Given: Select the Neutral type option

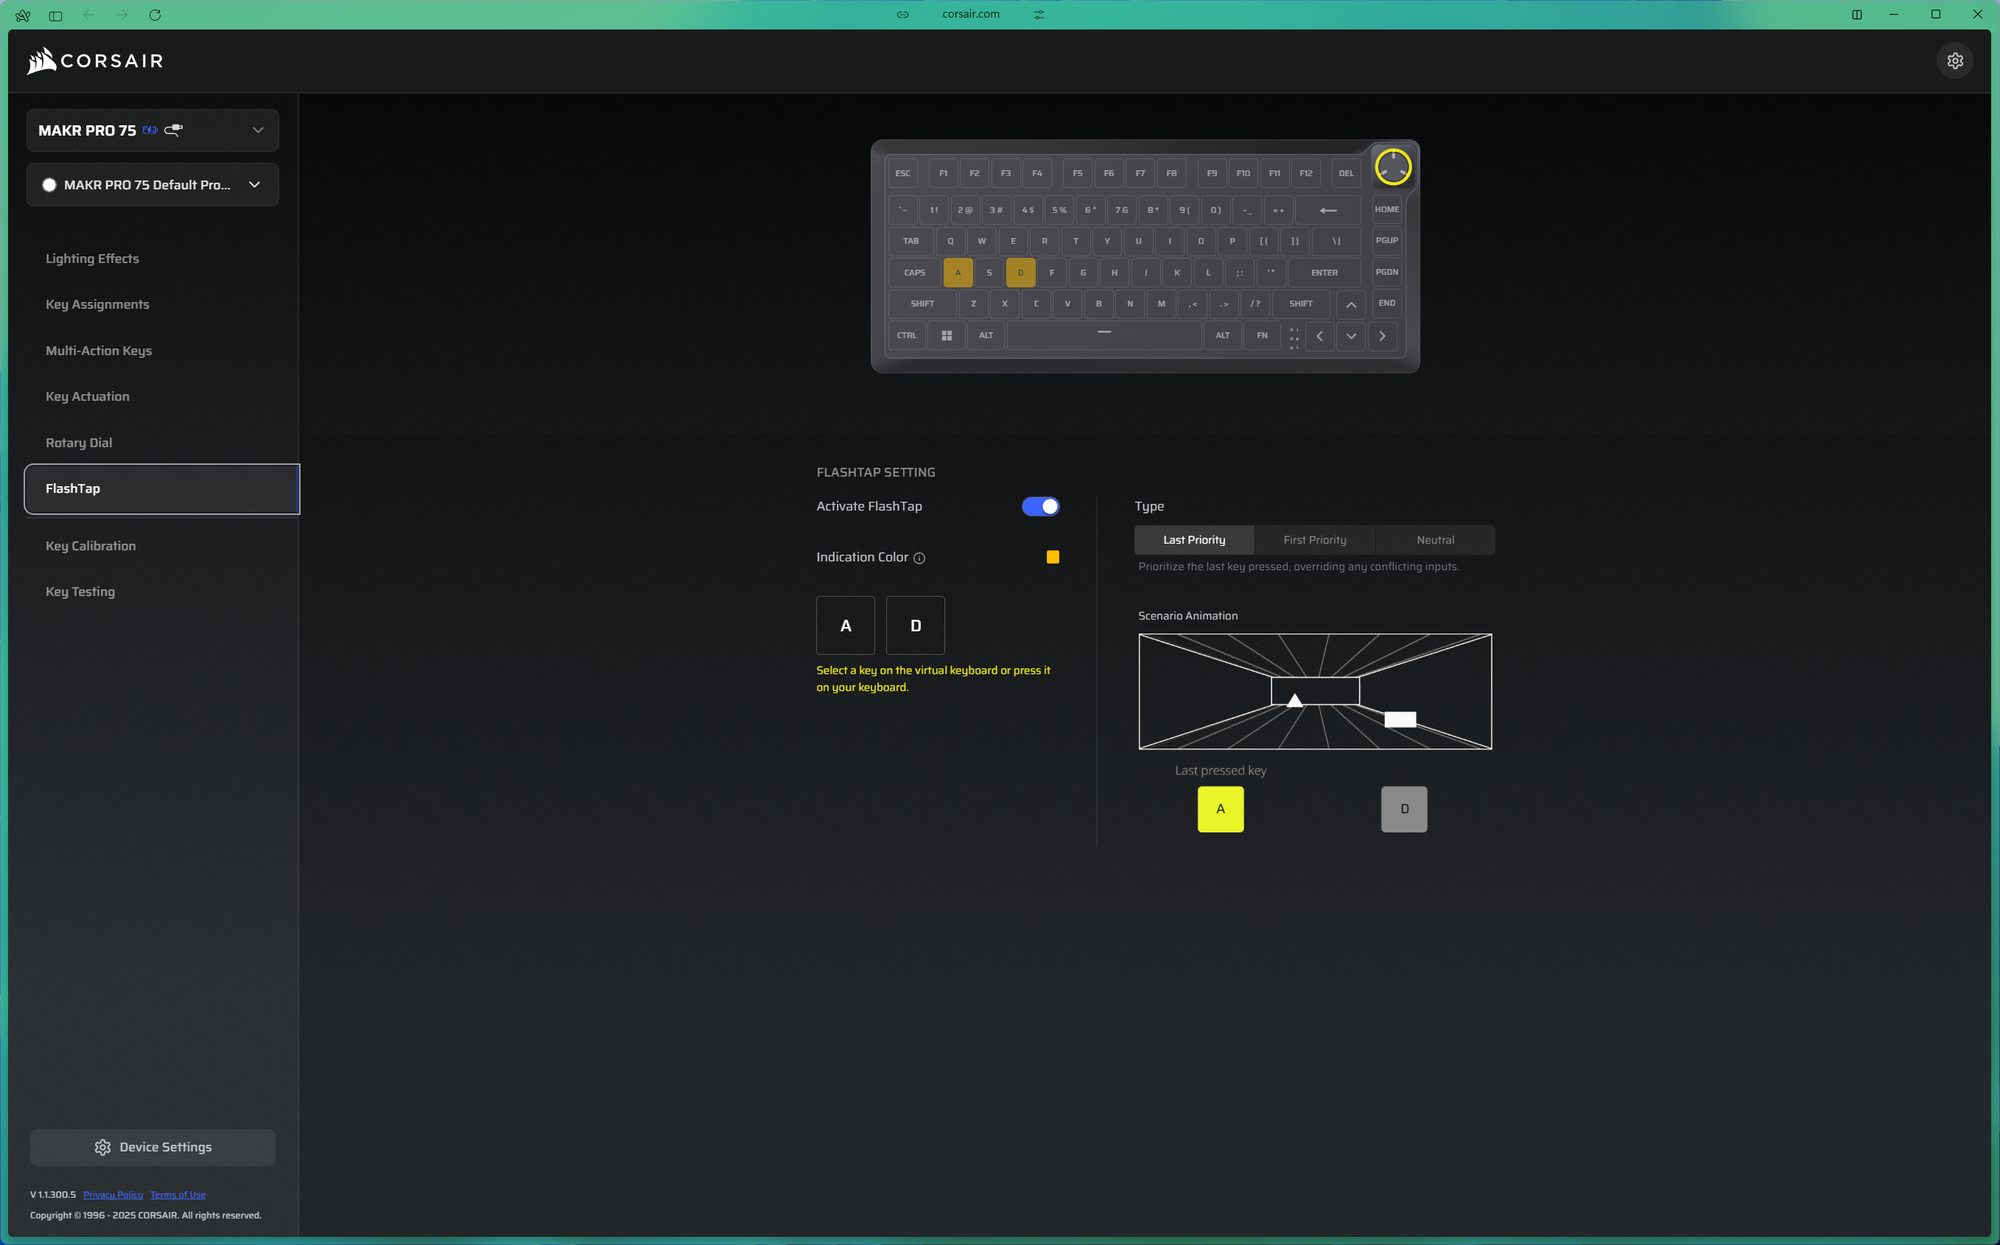Looking at the screenshot, I should (1435, 540).
